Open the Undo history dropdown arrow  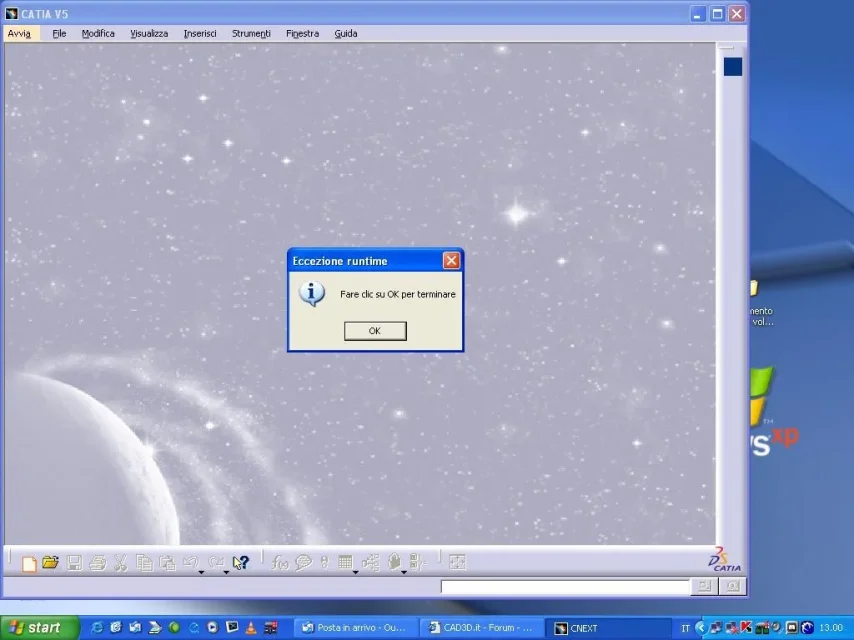pos(201,572)
